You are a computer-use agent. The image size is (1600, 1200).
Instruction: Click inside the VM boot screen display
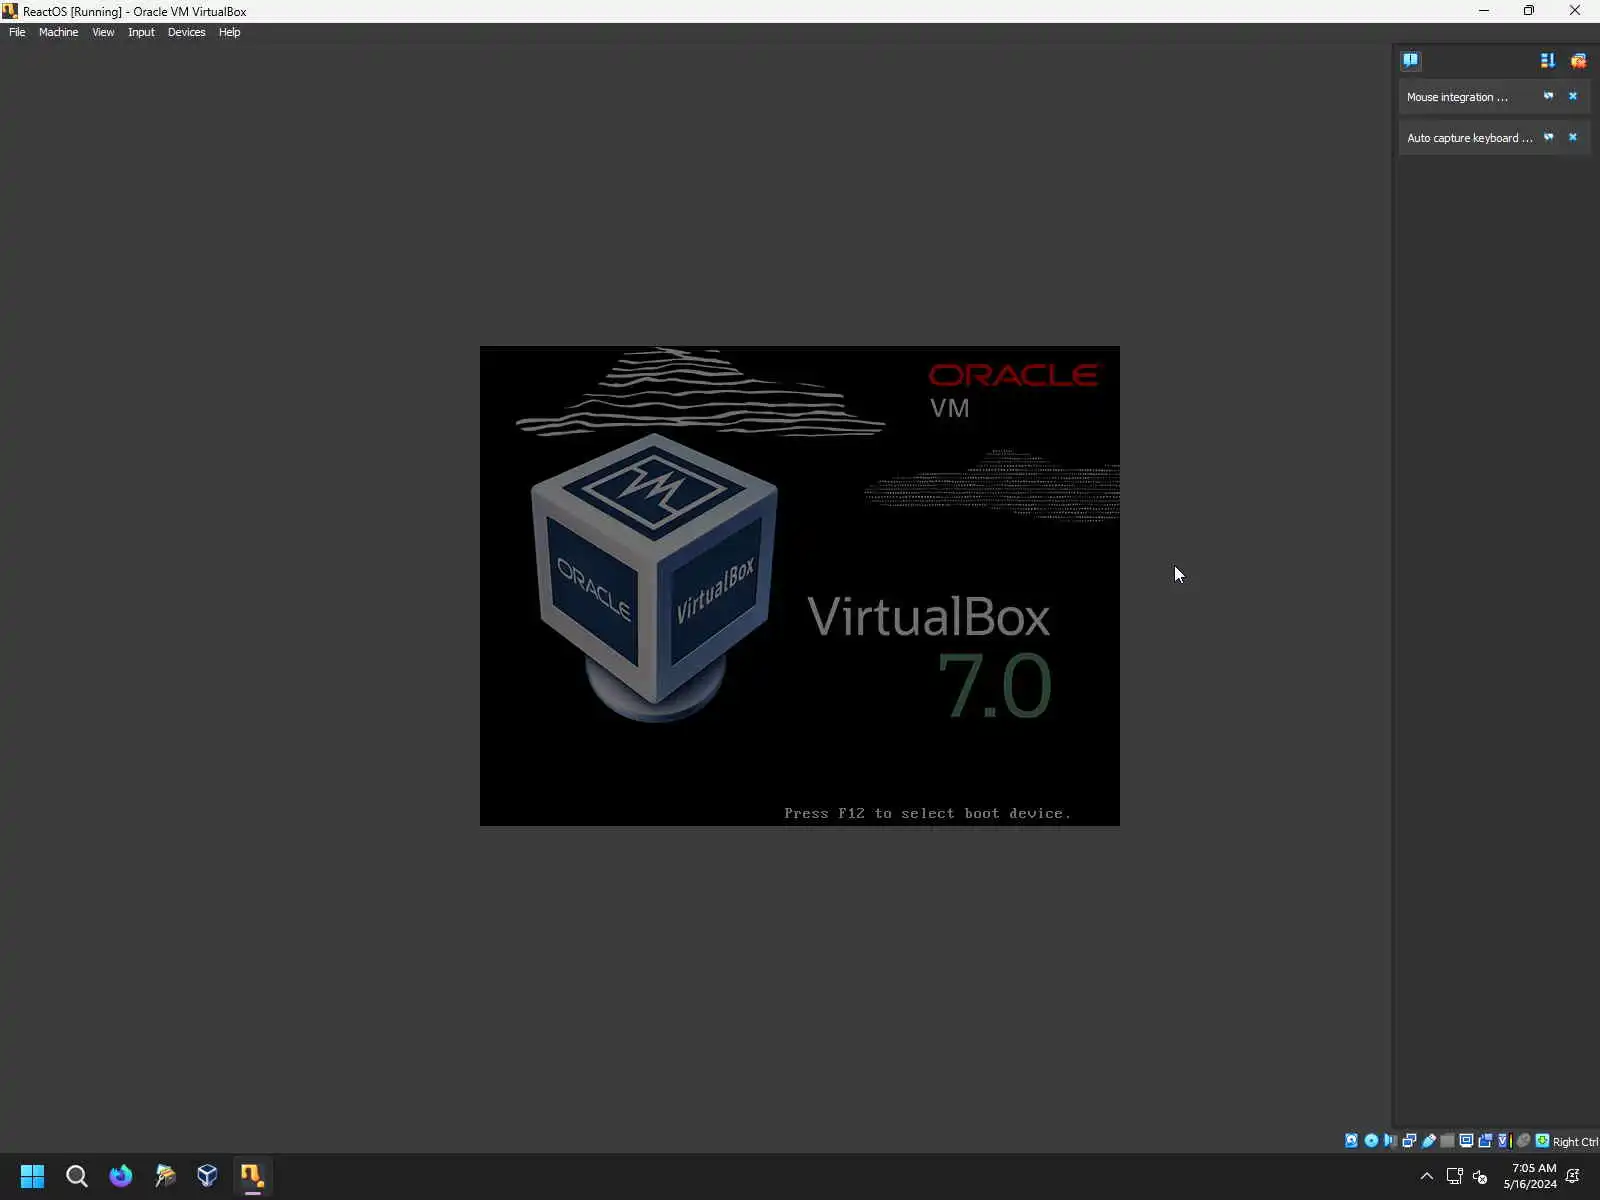[800, 586]
